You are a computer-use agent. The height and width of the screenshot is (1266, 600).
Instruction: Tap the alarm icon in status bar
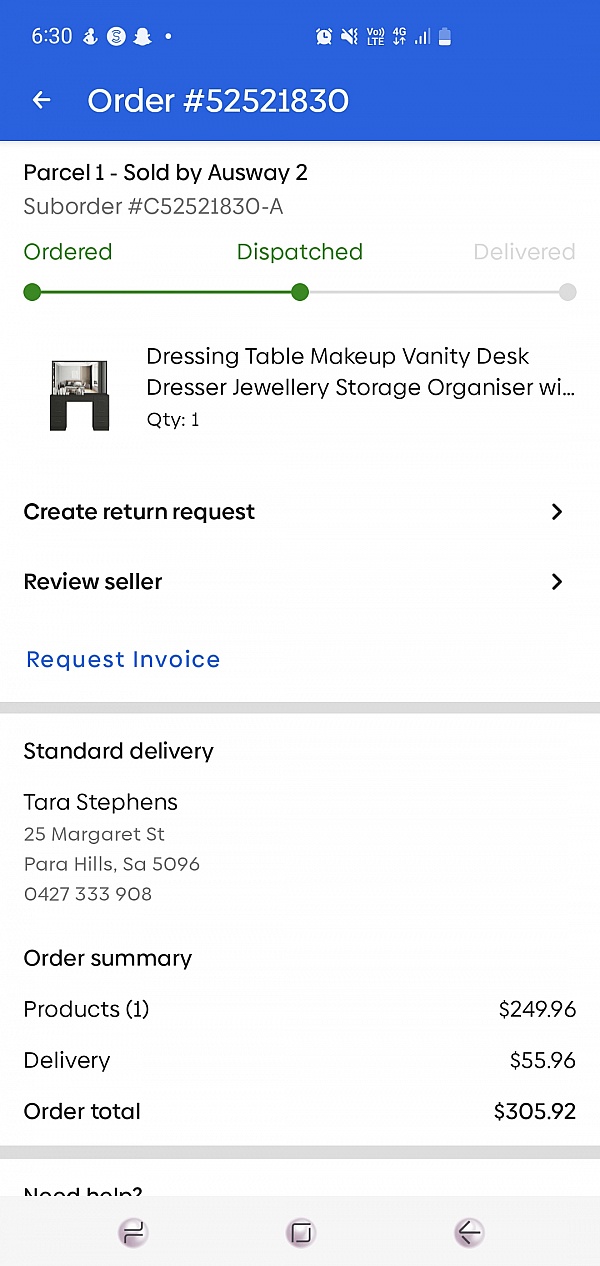tap(324, 37)
